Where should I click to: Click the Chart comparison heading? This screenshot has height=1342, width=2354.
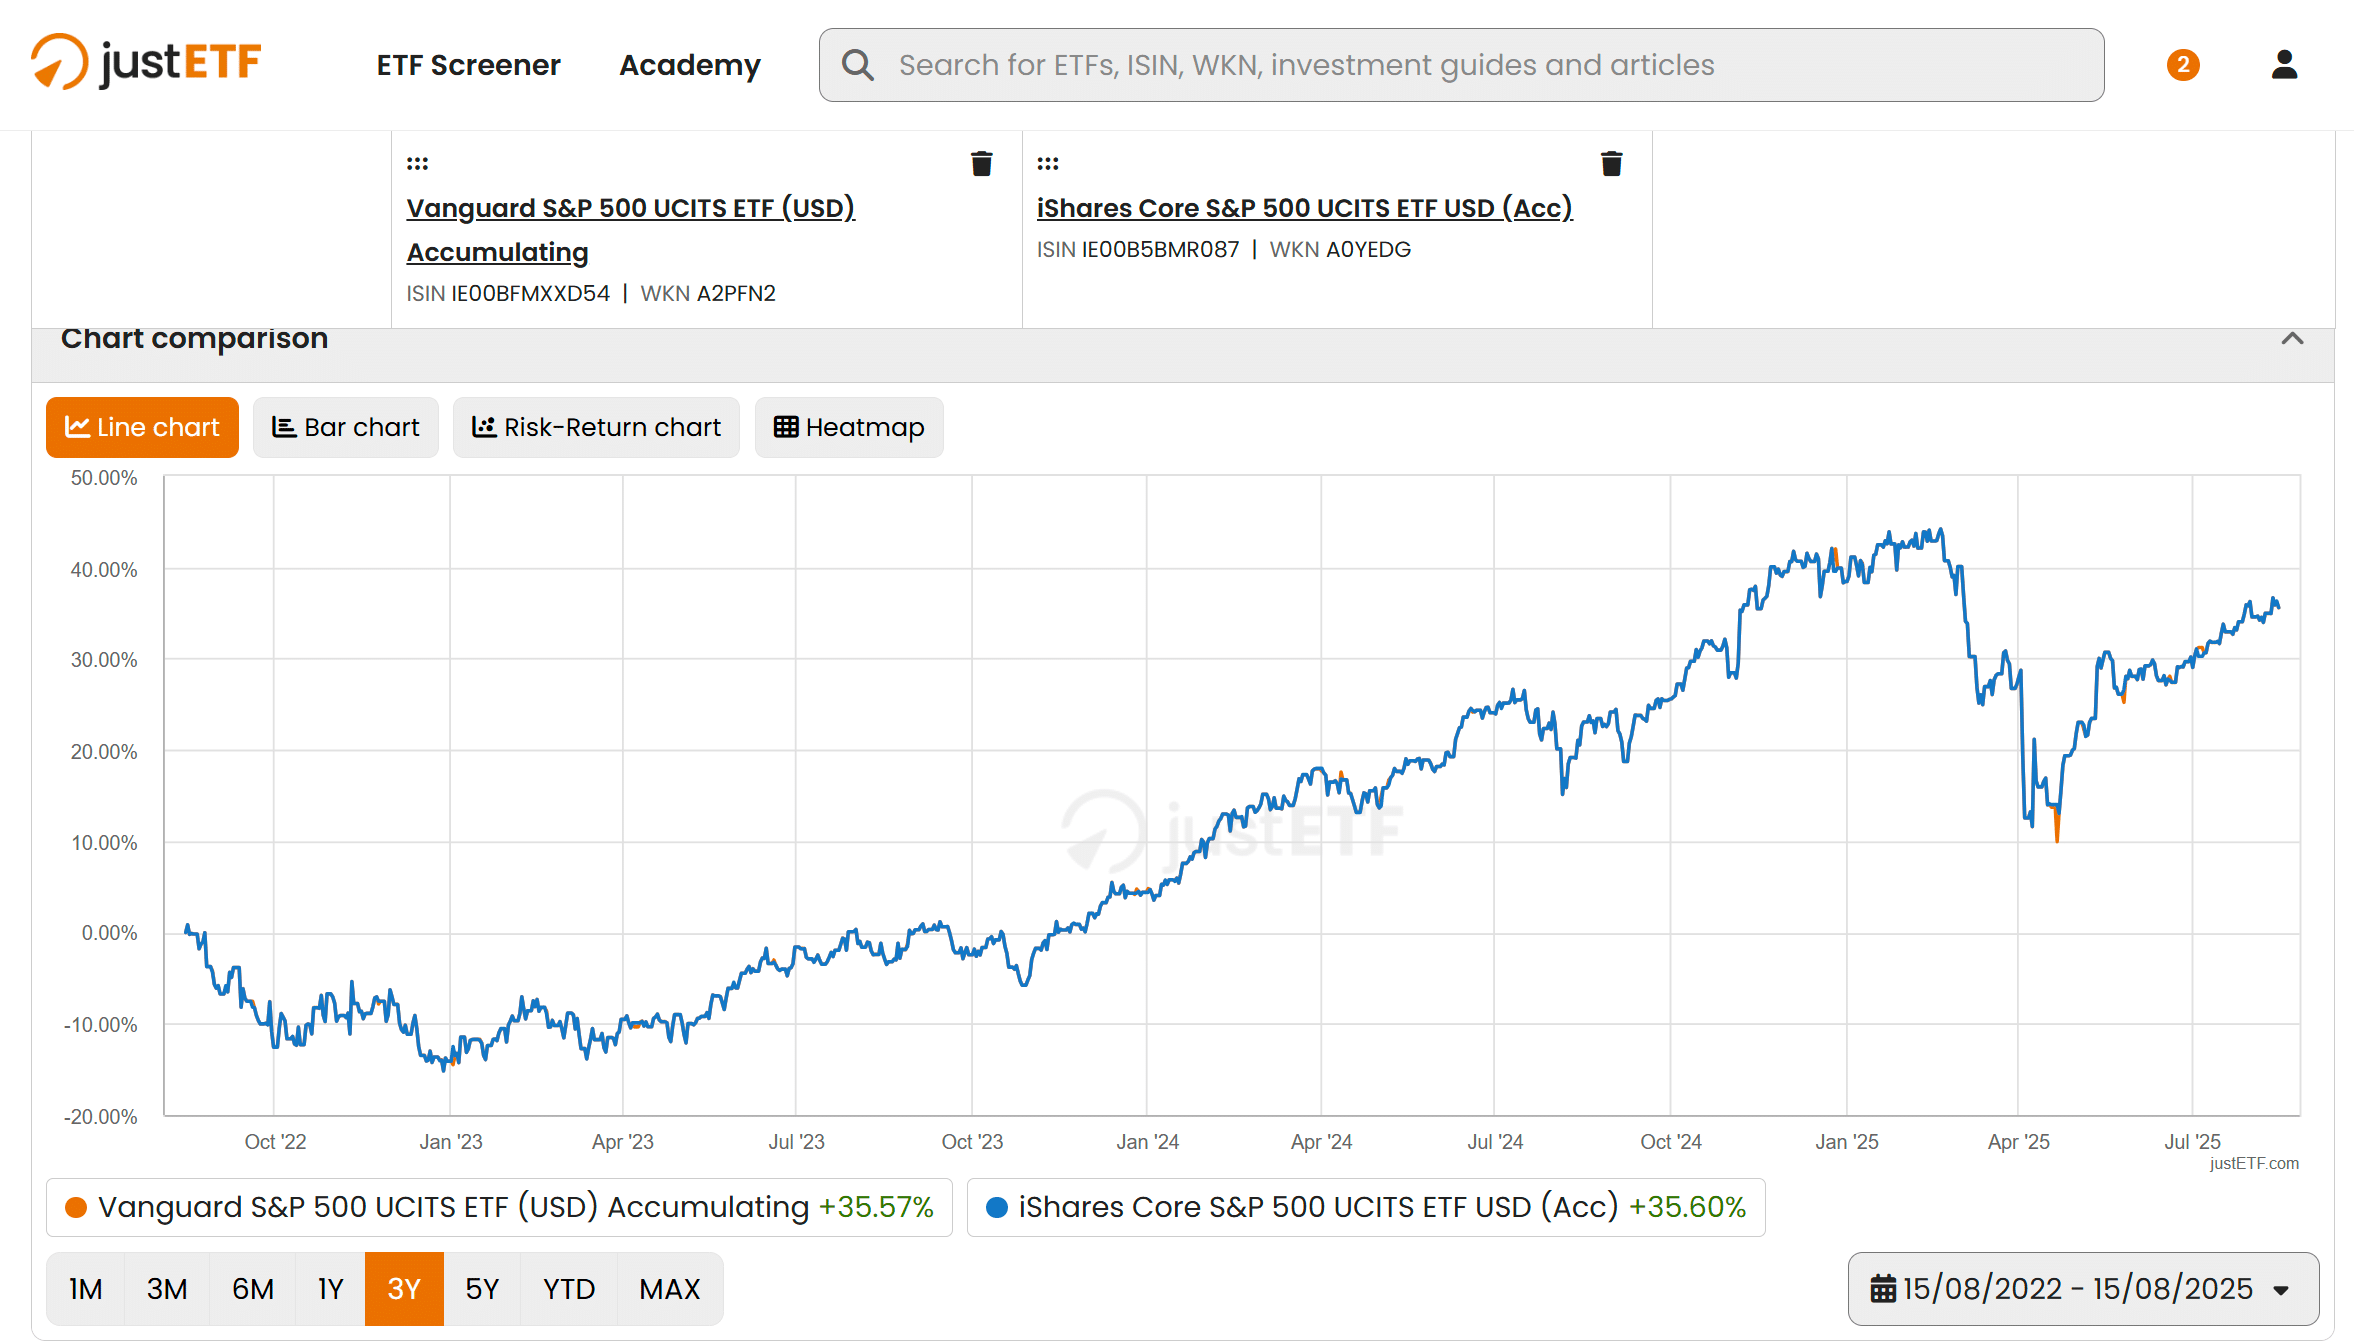195,339
